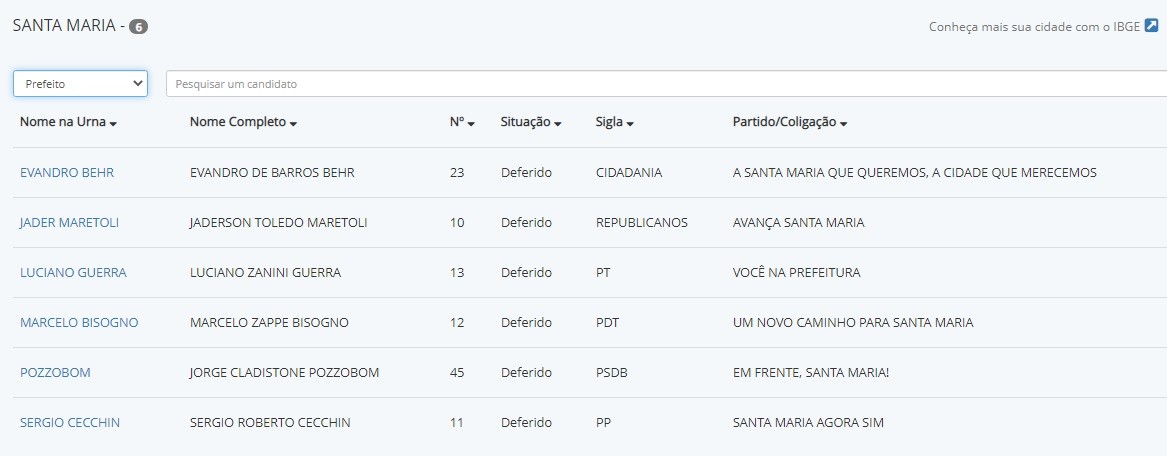Open candidate SERGIO CECCHIN link

tap(70, 423)
